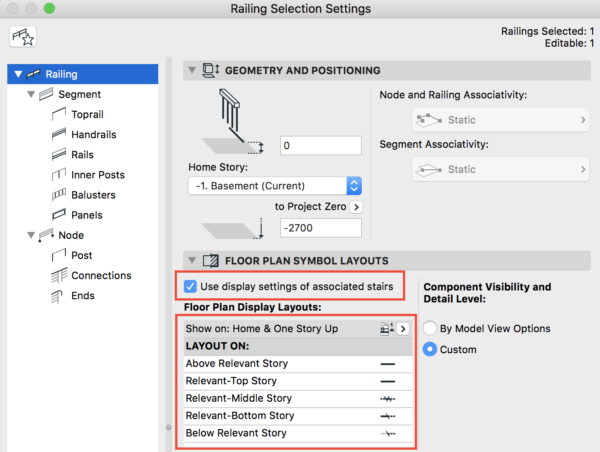Viewport: 600px width, 452px height.
Task: Click the Ends tree icon
Action: [56, 296]
